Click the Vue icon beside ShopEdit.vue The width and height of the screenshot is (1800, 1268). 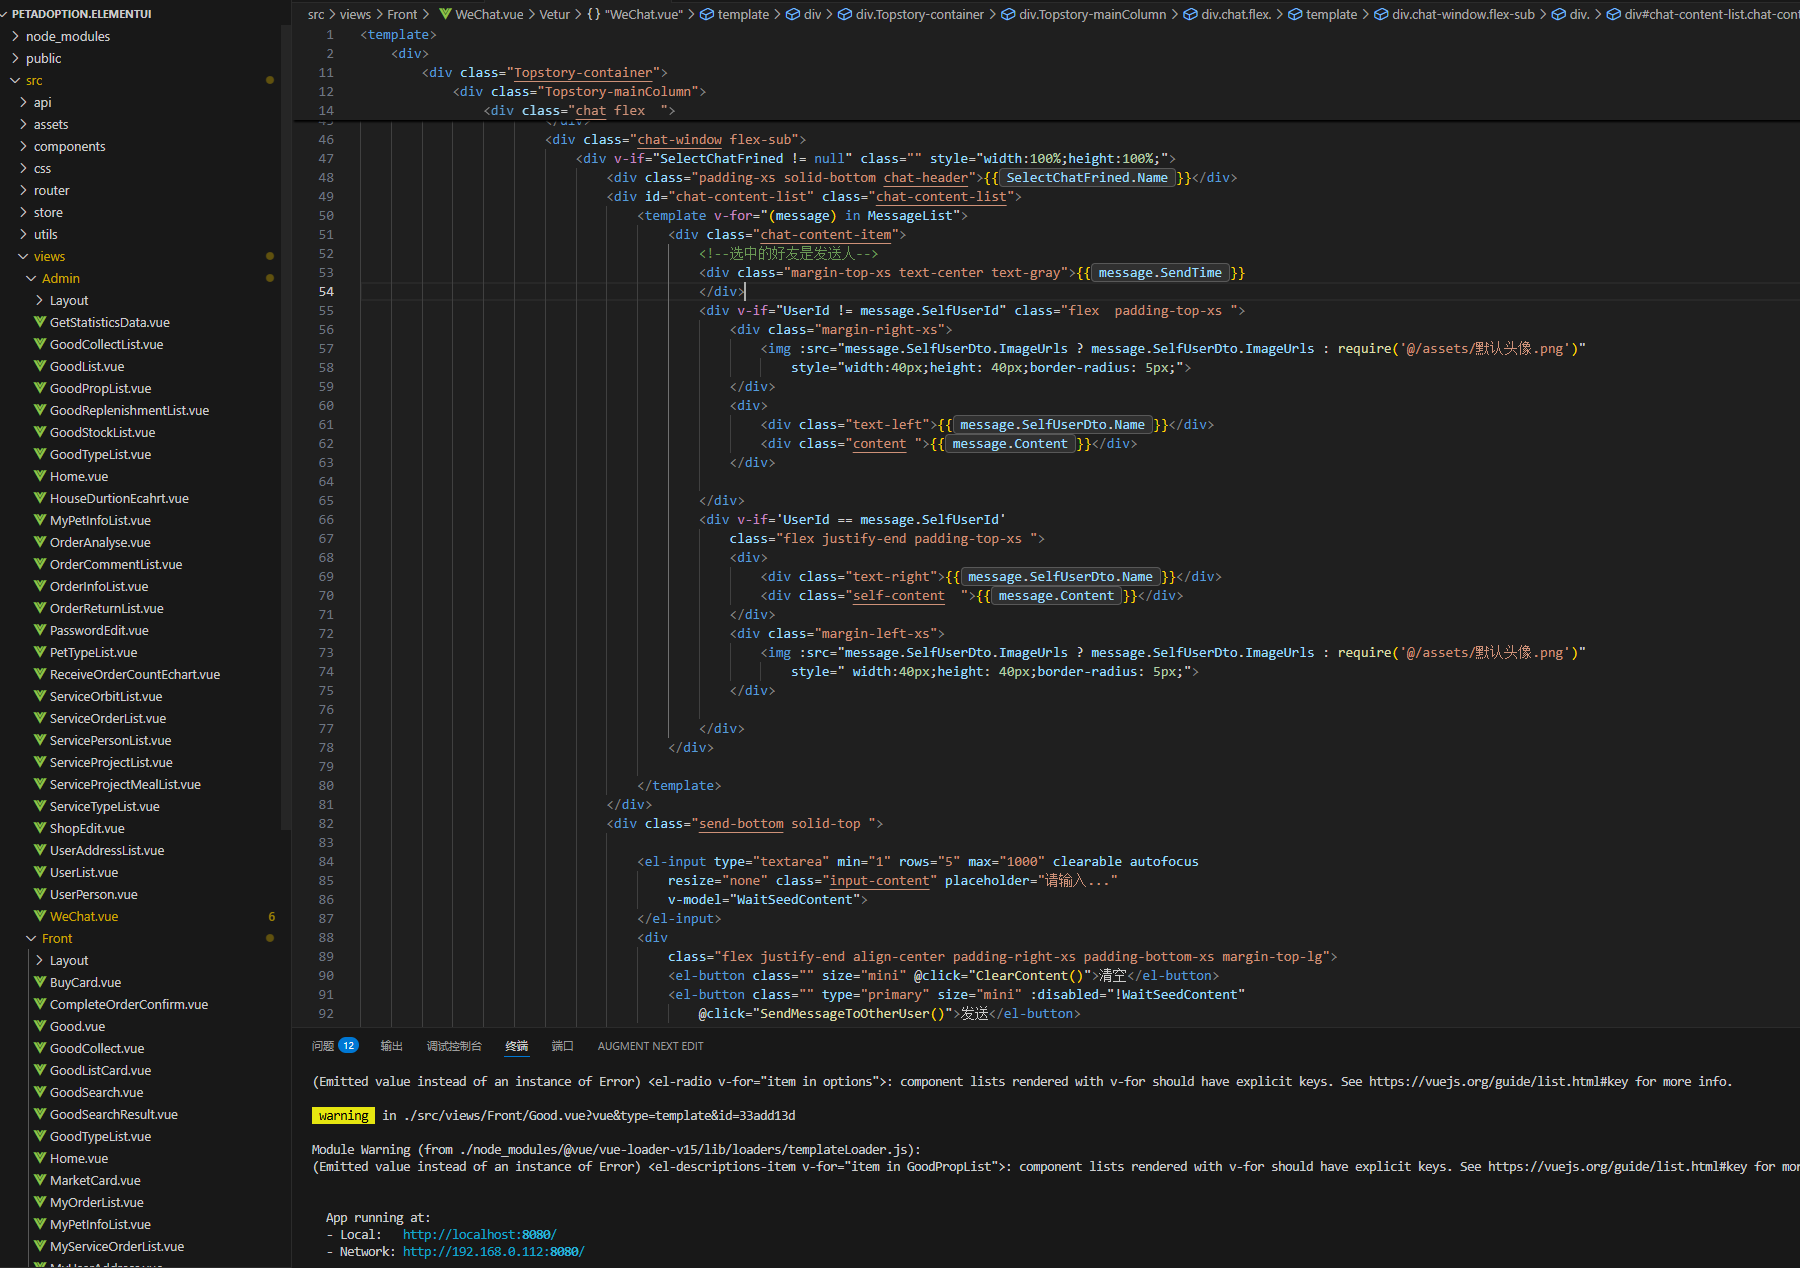(40, 828)
